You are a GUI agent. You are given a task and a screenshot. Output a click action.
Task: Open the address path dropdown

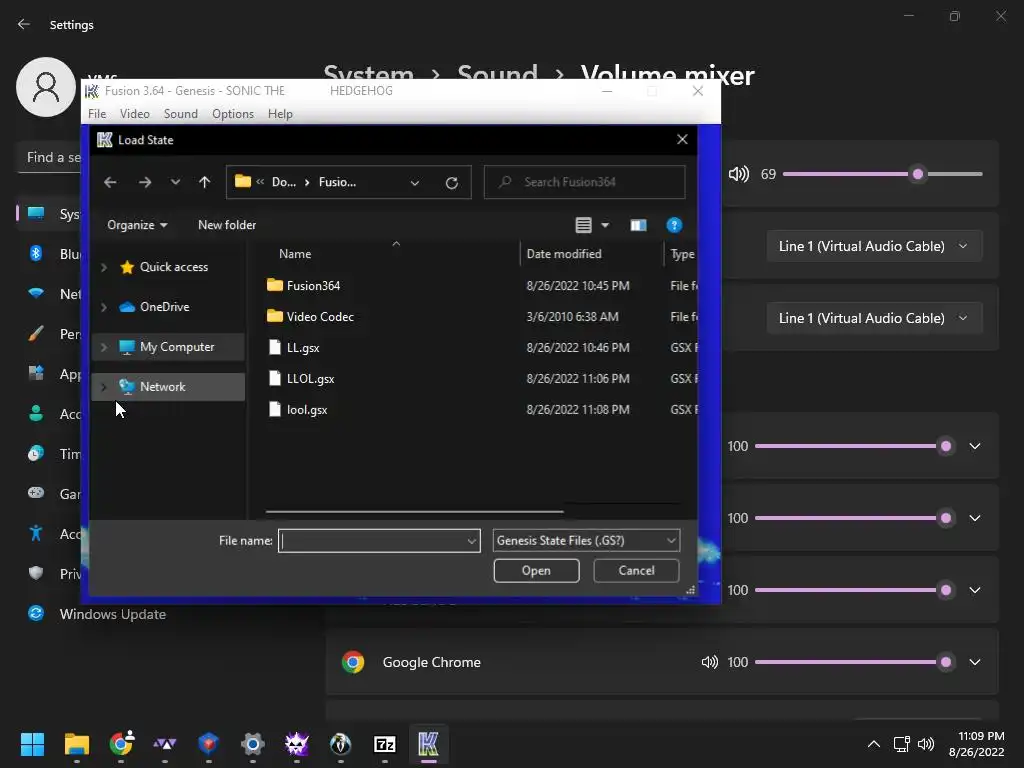(415, 183)
